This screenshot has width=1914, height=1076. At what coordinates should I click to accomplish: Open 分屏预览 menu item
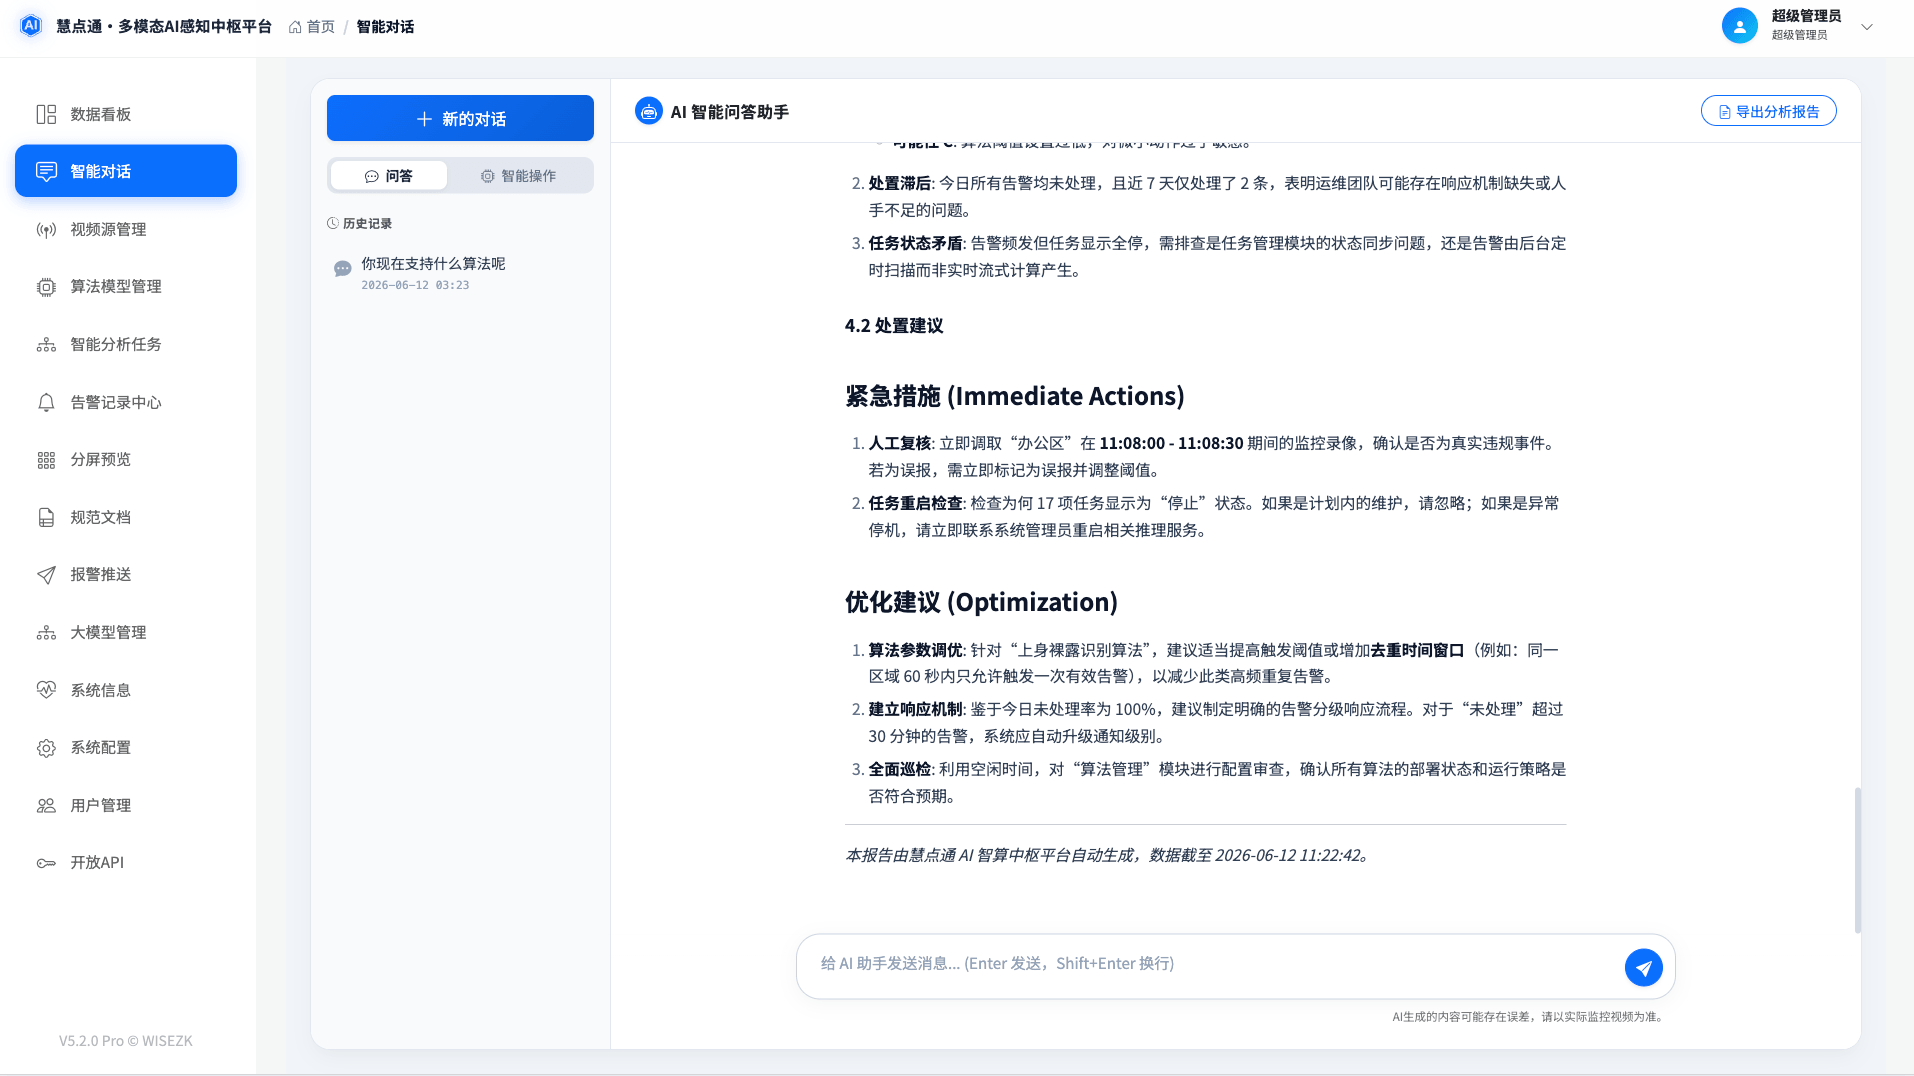[x=126, y=460]
